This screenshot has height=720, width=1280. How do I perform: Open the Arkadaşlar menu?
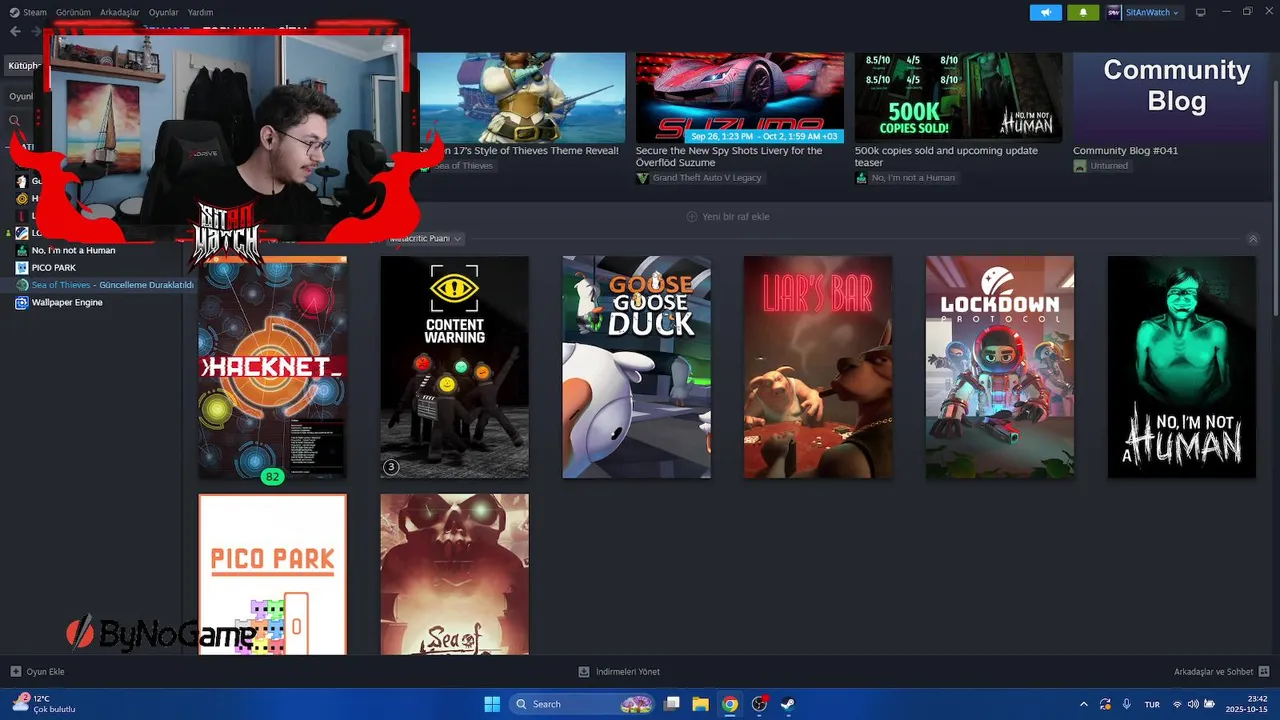coord(120,12)
